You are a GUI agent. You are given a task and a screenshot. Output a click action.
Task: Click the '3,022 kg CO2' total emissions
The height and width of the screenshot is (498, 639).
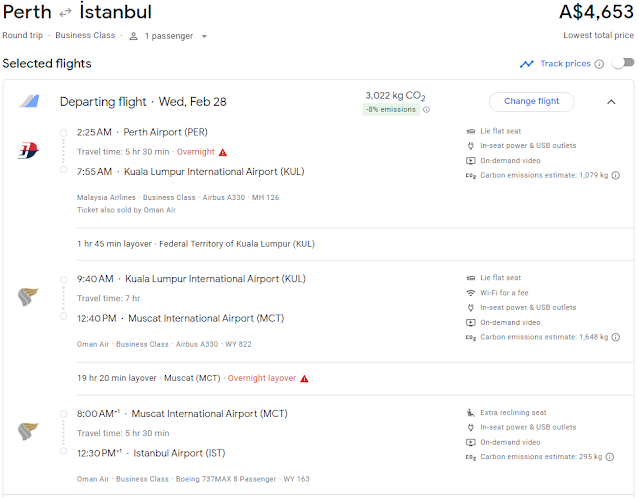(x=395, y=96)
